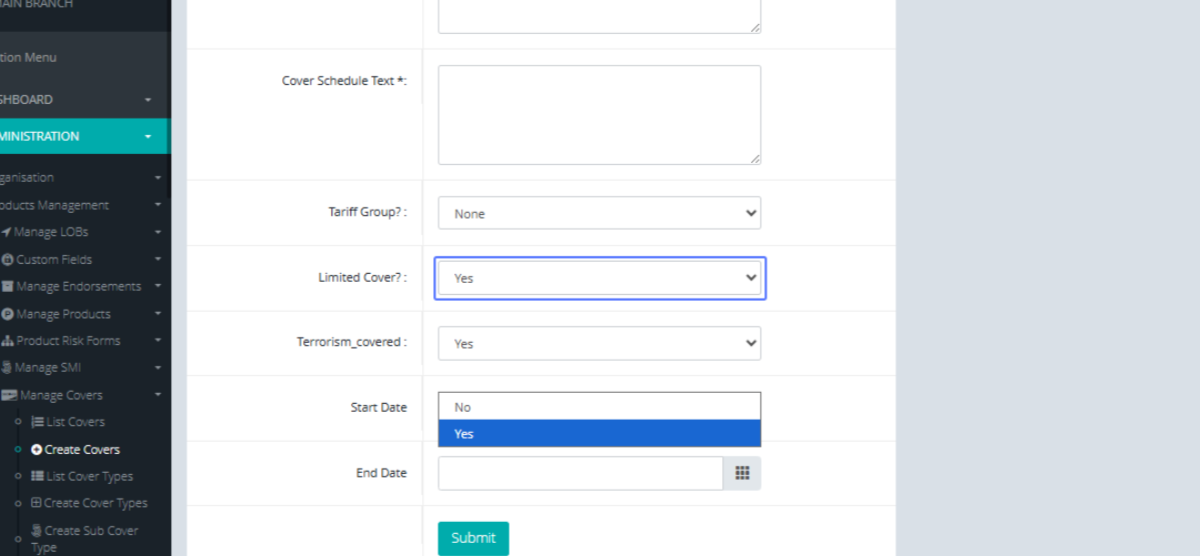Select No from the dropdown list
Image resolution: width=1200 pixels, height=556 pixels.
(599, 407)
